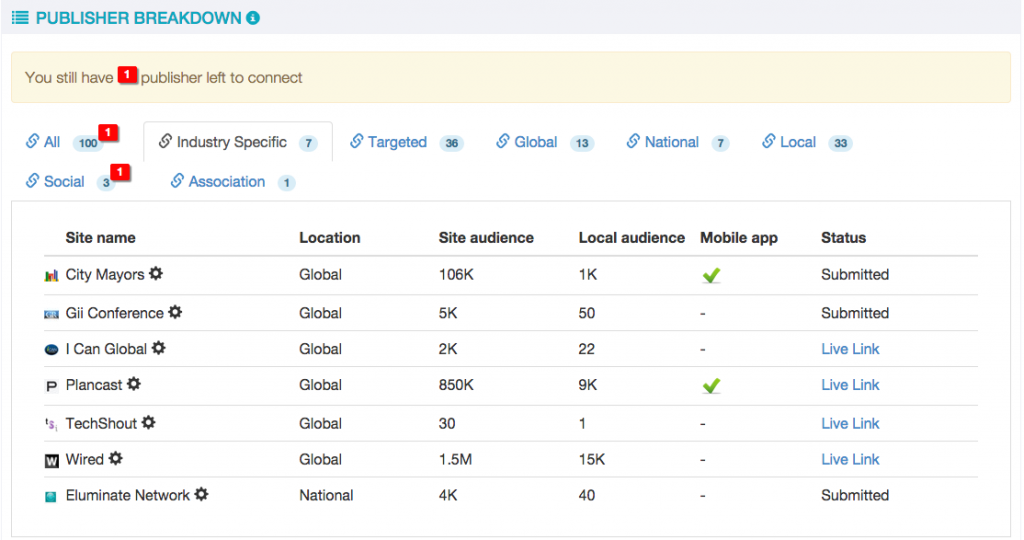1024x540 pixels.
Task: Click the Wired site name
Action: (x=84, y=459)
